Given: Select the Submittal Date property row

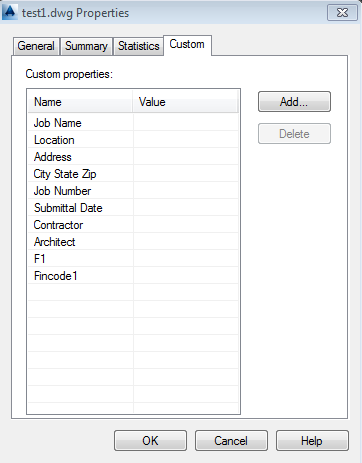Looking at the screenshot, I should tap(133, 208).
